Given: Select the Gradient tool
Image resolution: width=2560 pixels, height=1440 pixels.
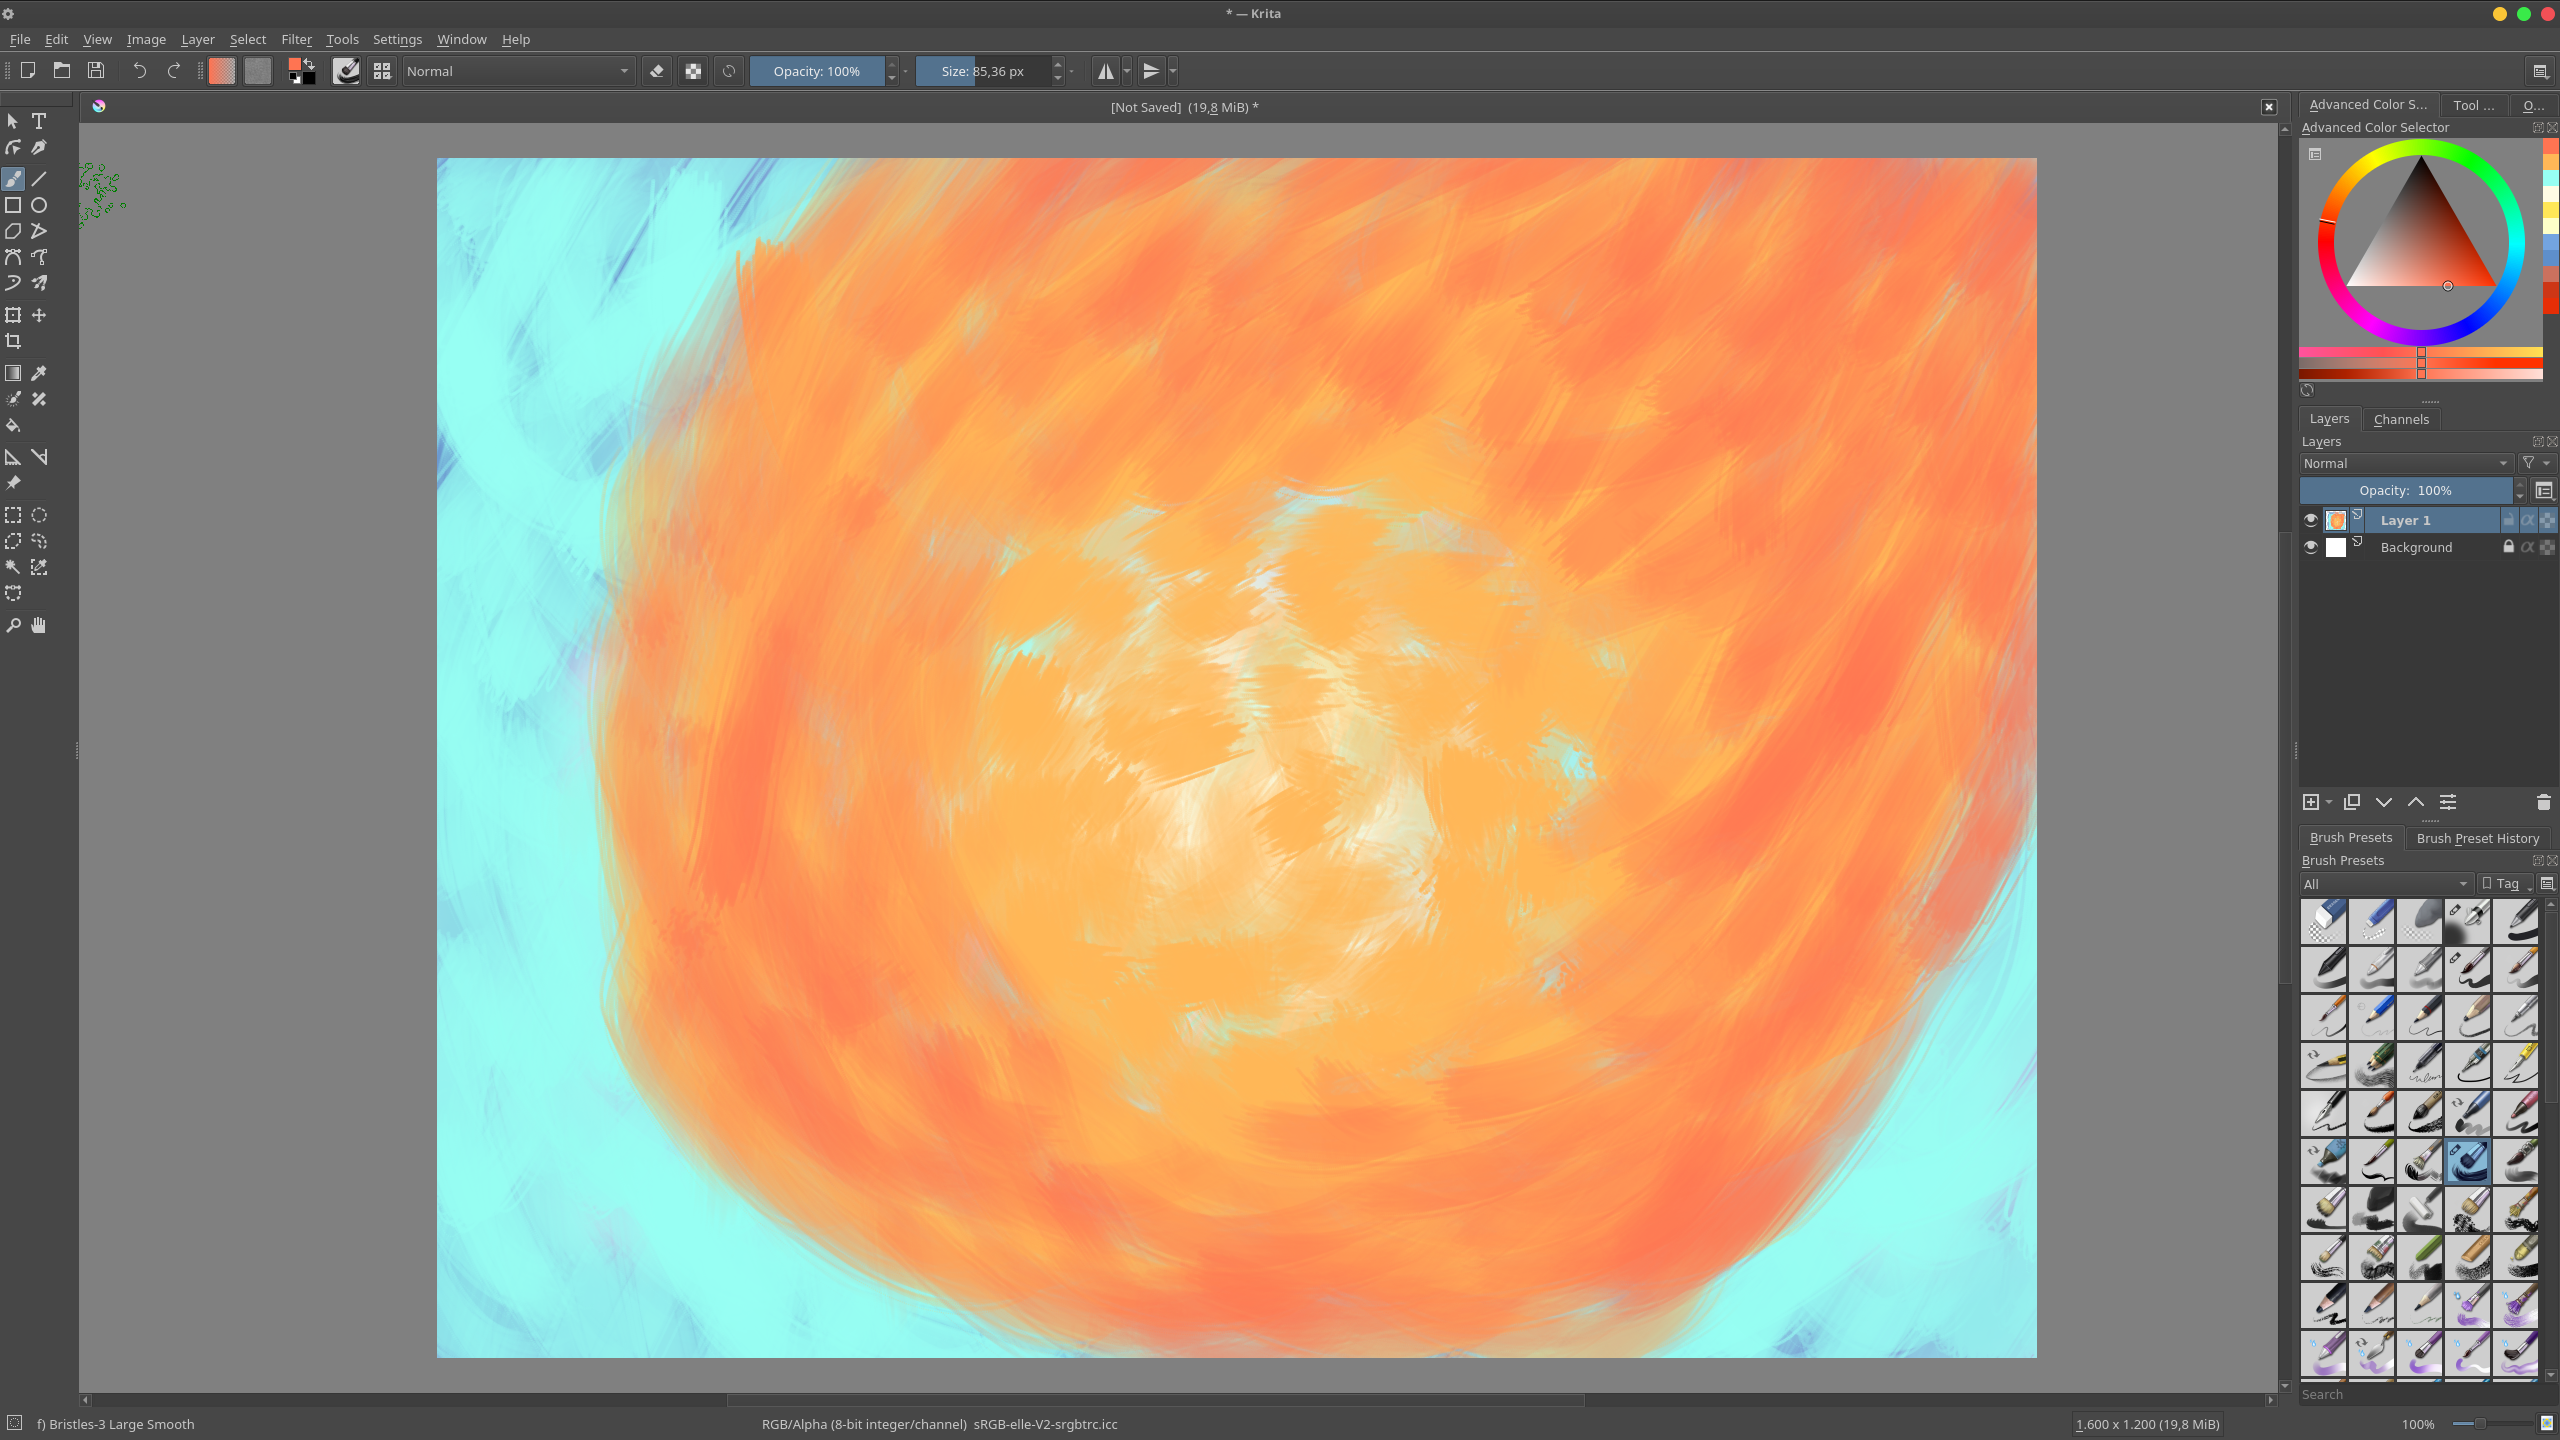Looking at the screenshot, I should click(x=13, y=373).
